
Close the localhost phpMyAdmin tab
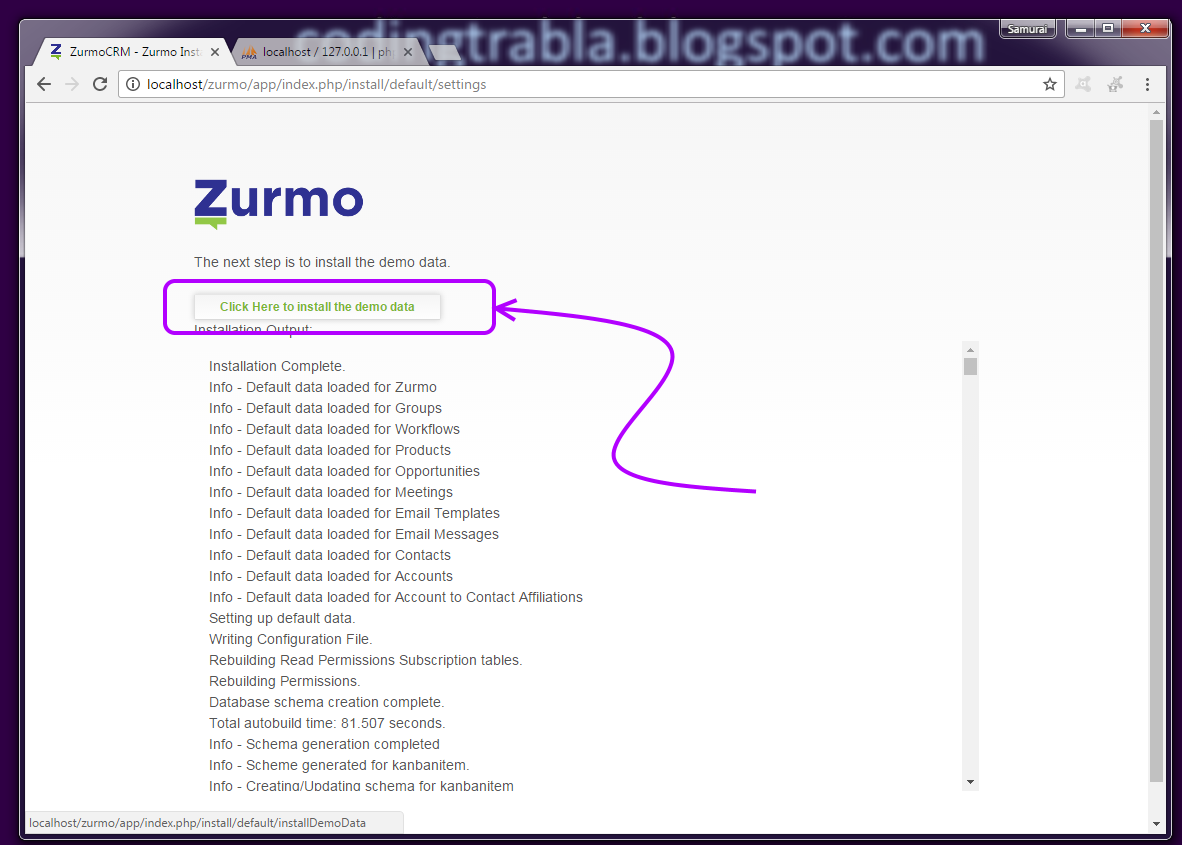point(408,52)
